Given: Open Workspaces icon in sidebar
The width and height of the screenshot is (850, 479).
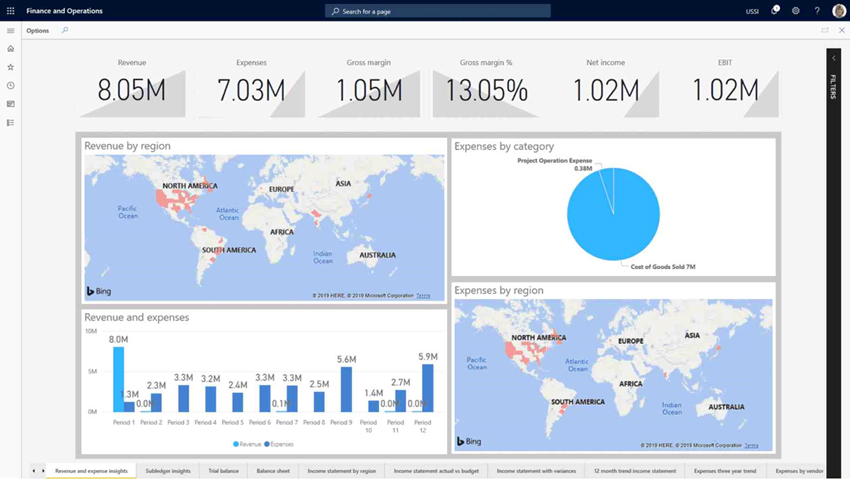Looking at the screenshot, I should [x=11, y=104].
